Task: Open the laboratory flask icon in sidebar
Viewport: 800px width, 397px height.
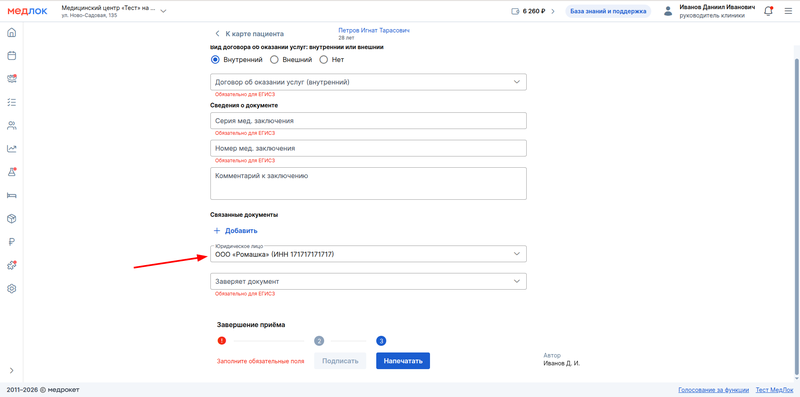Action: [12, 172]
